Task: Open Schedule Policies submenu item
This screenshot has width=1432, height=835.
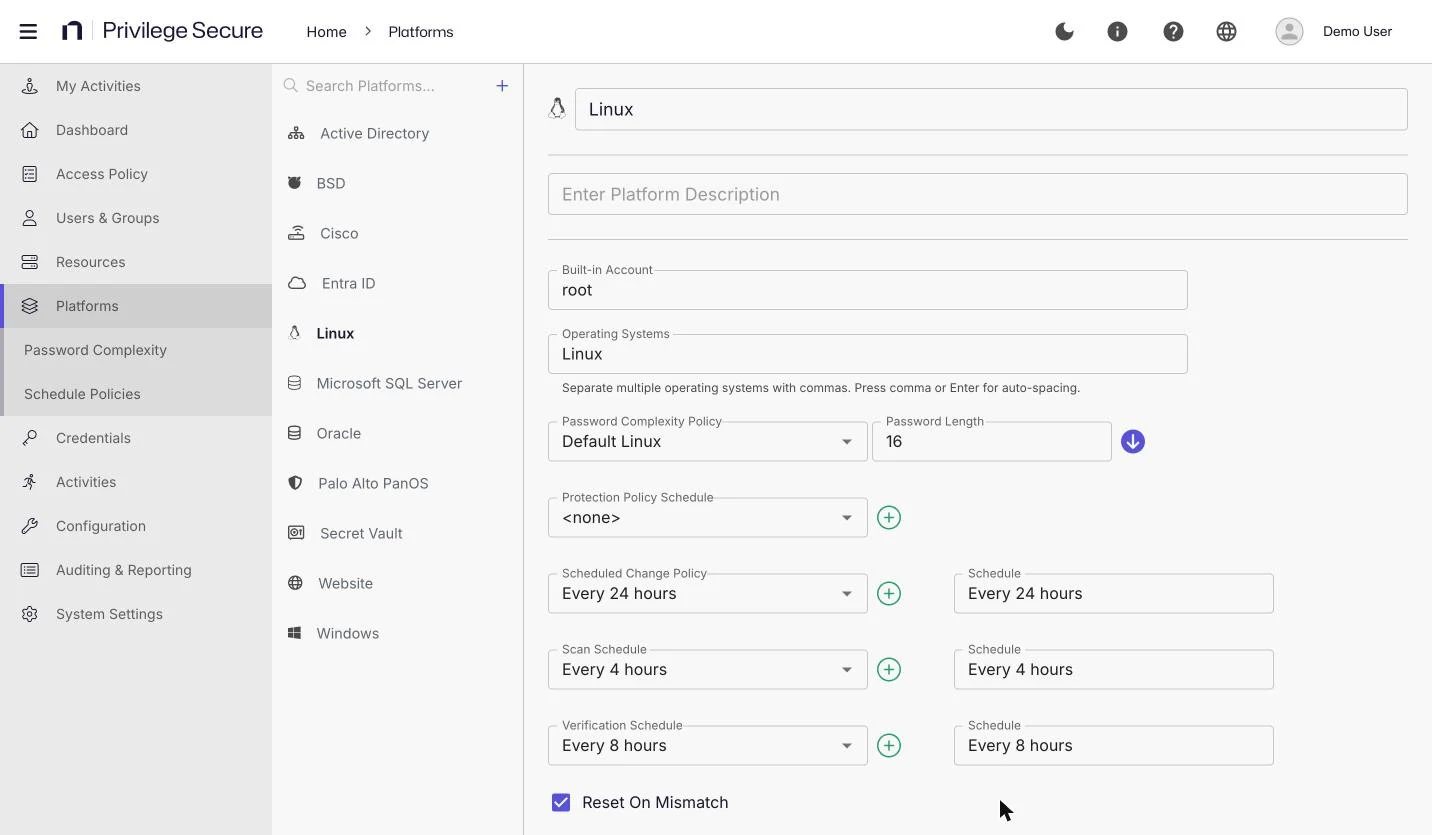Action: 136,394
